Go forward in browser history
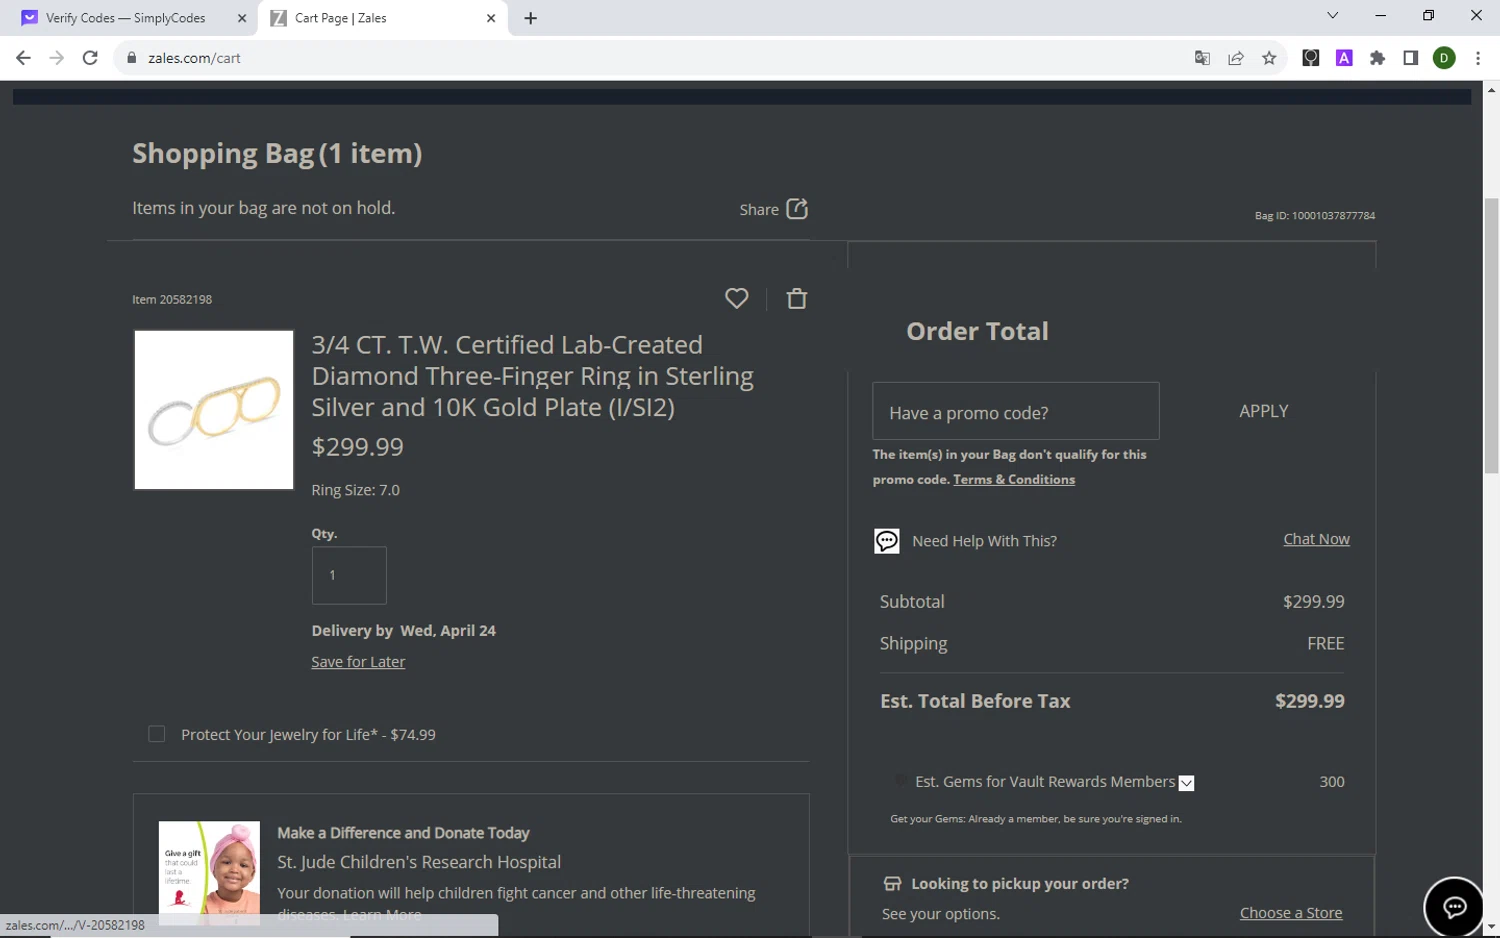Screen dimensions: 1500x938 pos(56,58)
